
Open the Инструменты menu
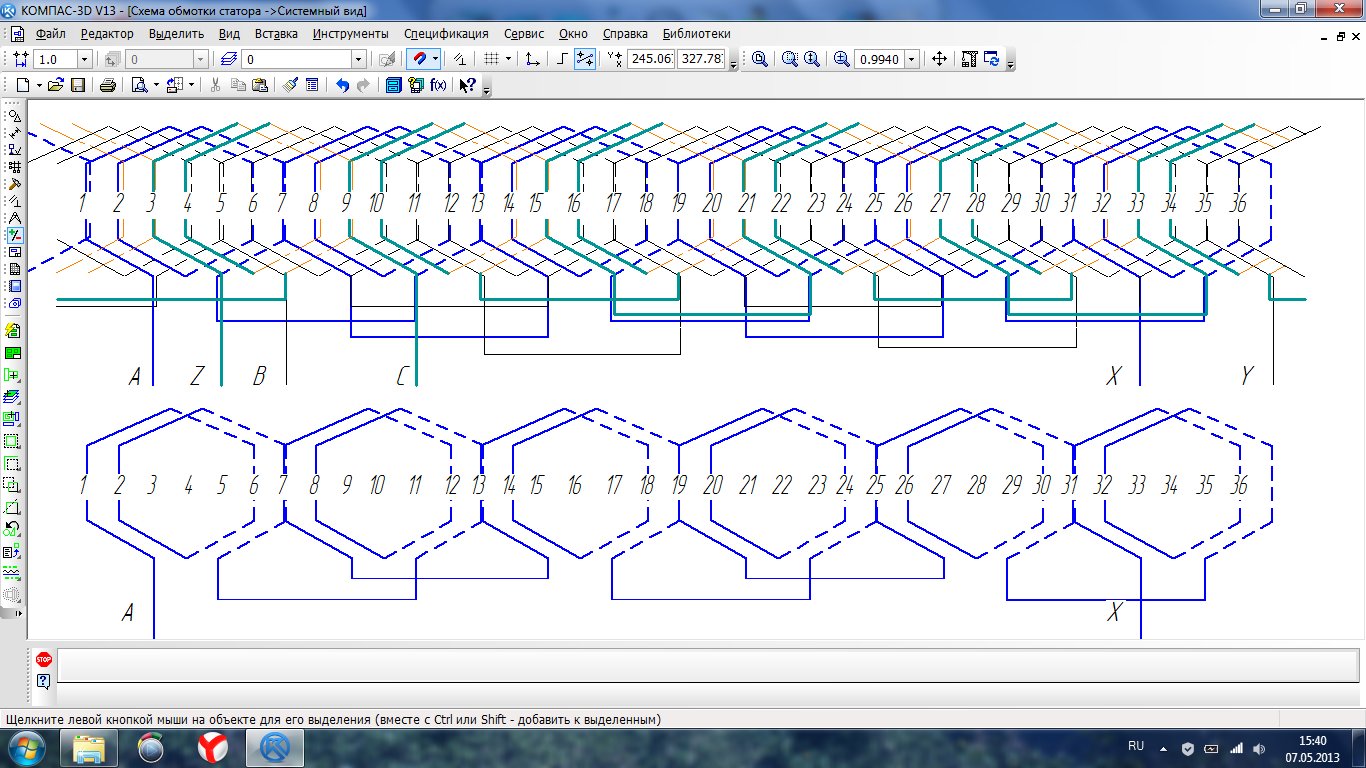coord(350,33)
